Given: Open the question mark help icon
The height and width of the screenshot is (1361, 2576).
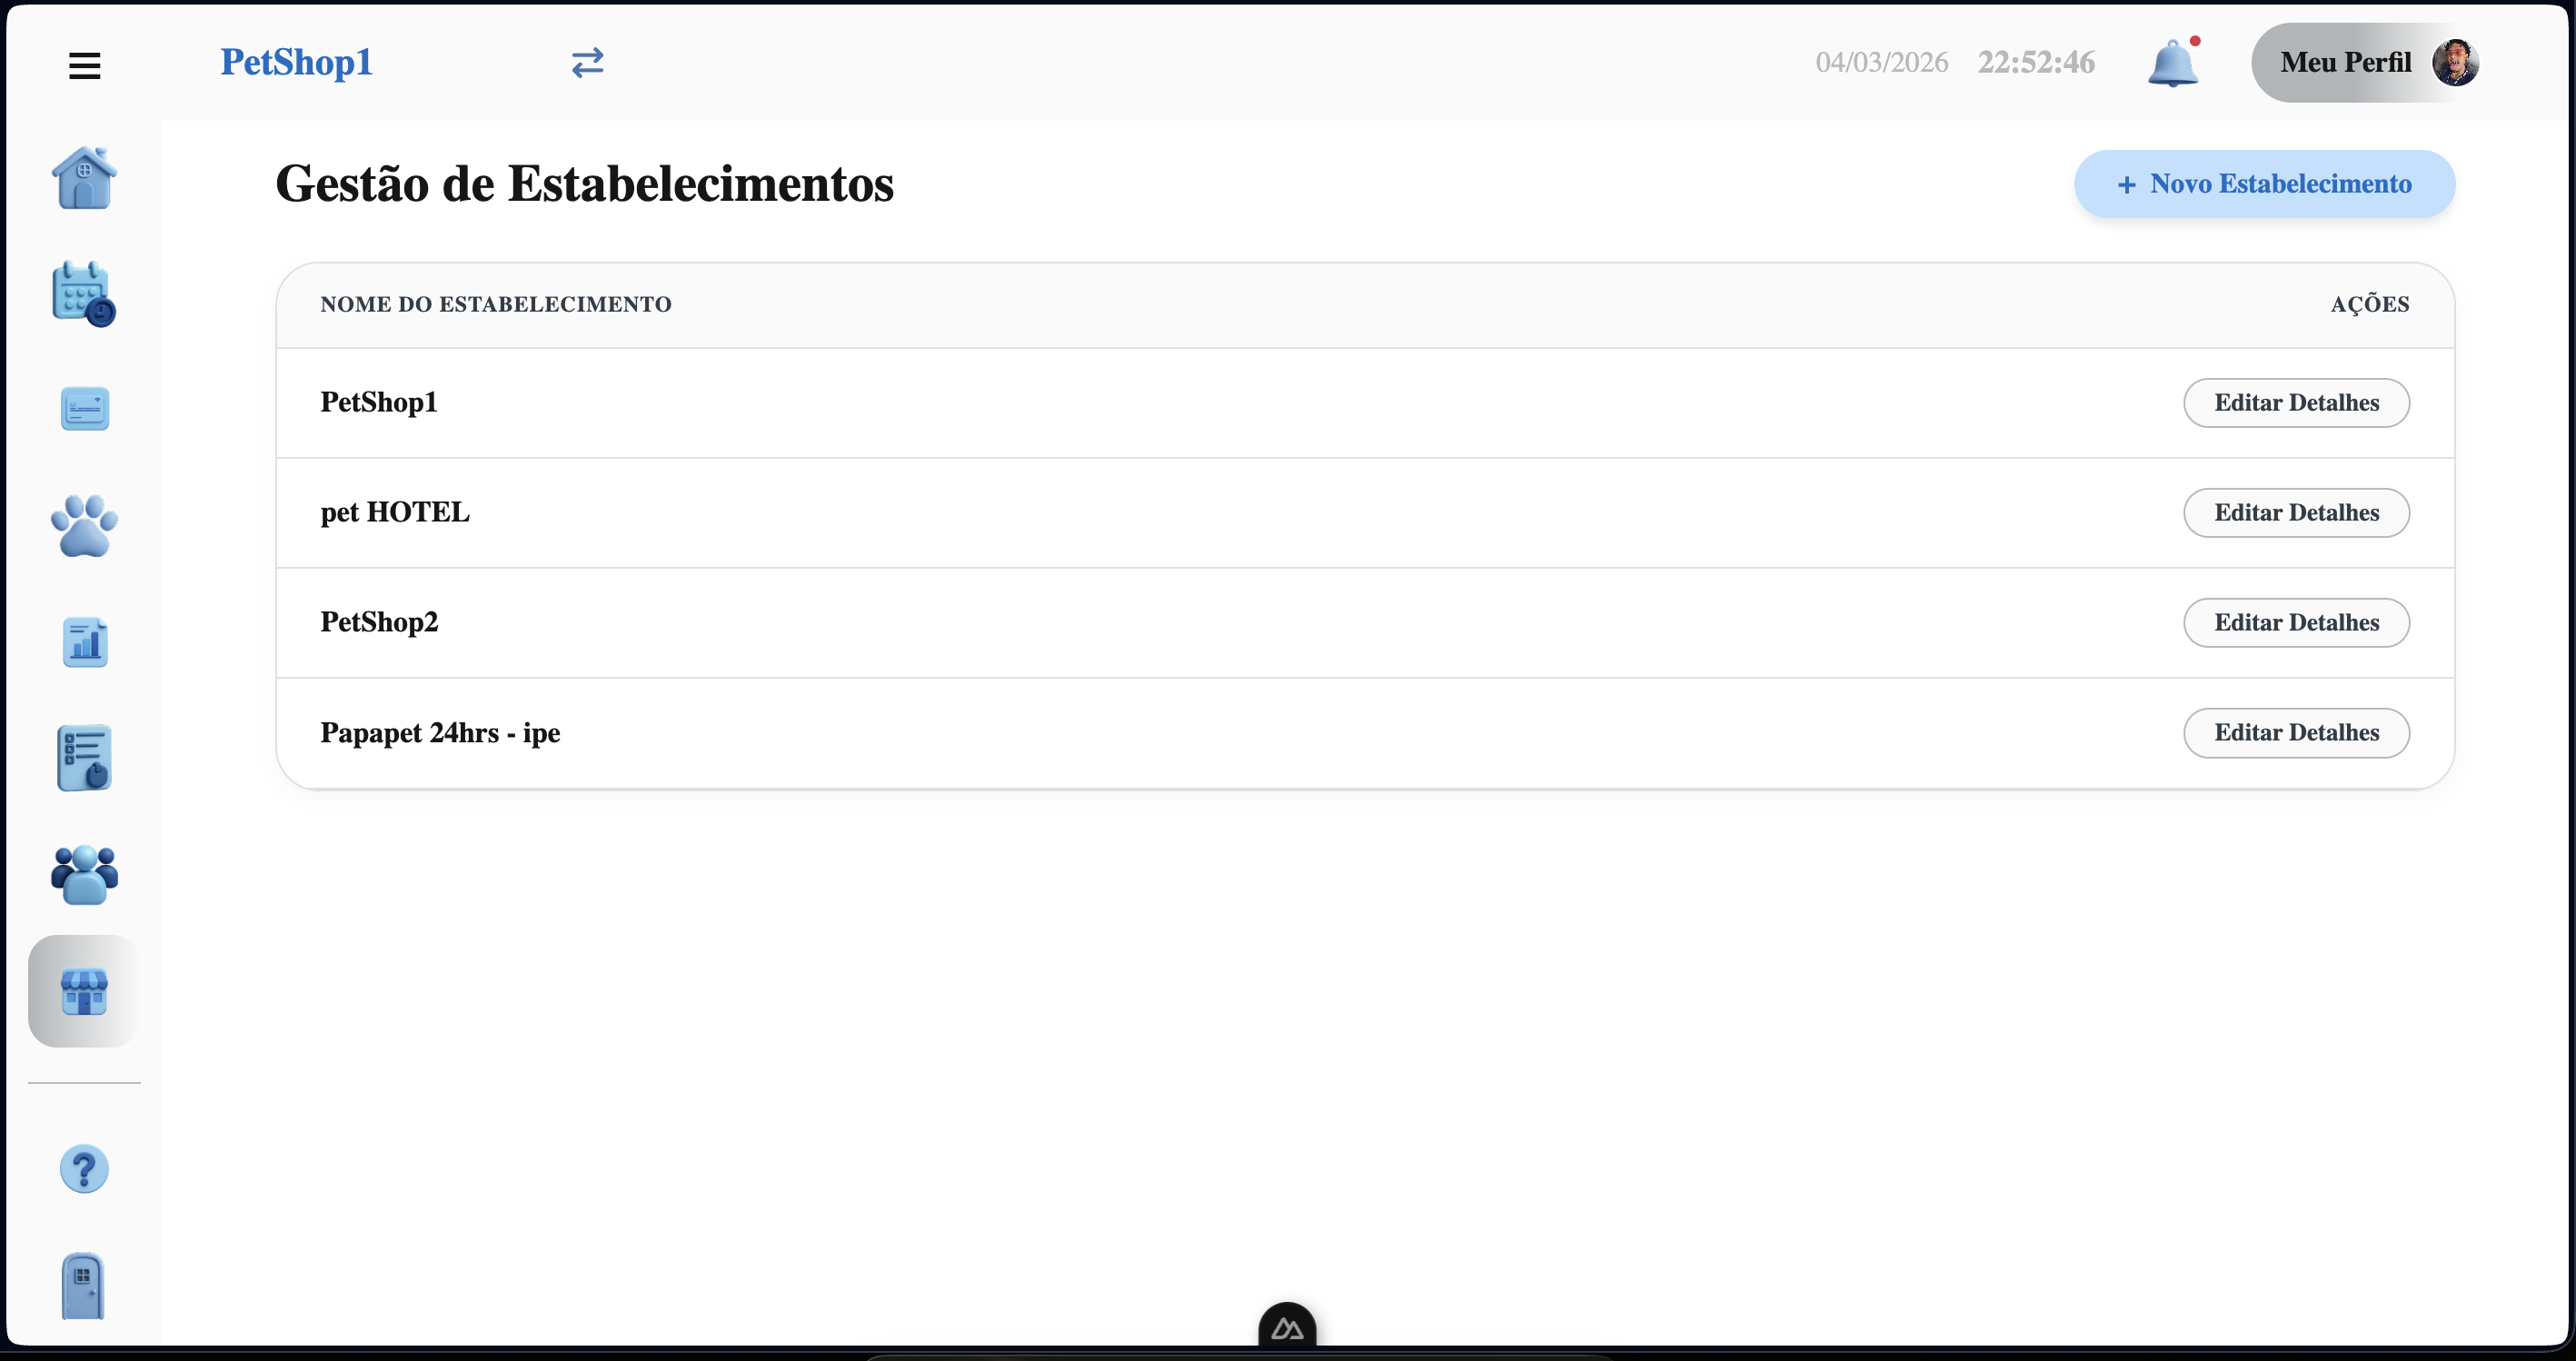Looking at the screenshot, I should tap(84, 1169).
